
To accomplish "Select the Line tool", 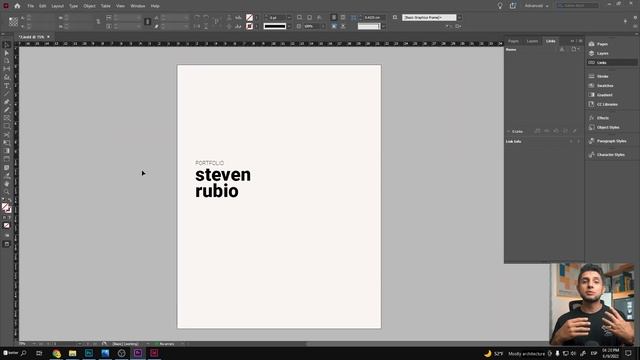I will [7, 94].
